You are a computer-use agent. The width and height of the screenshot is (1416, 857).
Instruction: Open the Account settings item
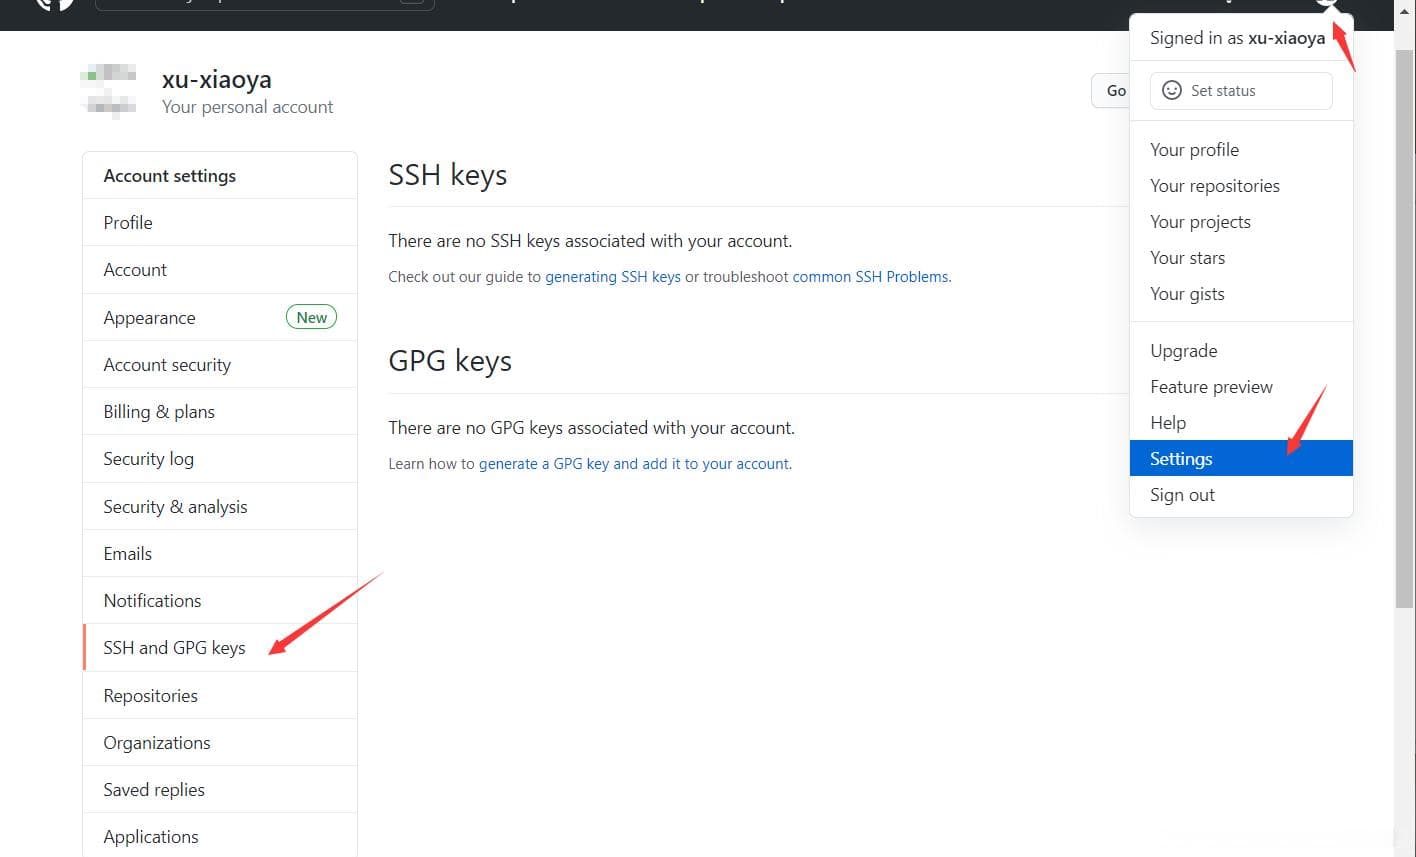220,270
